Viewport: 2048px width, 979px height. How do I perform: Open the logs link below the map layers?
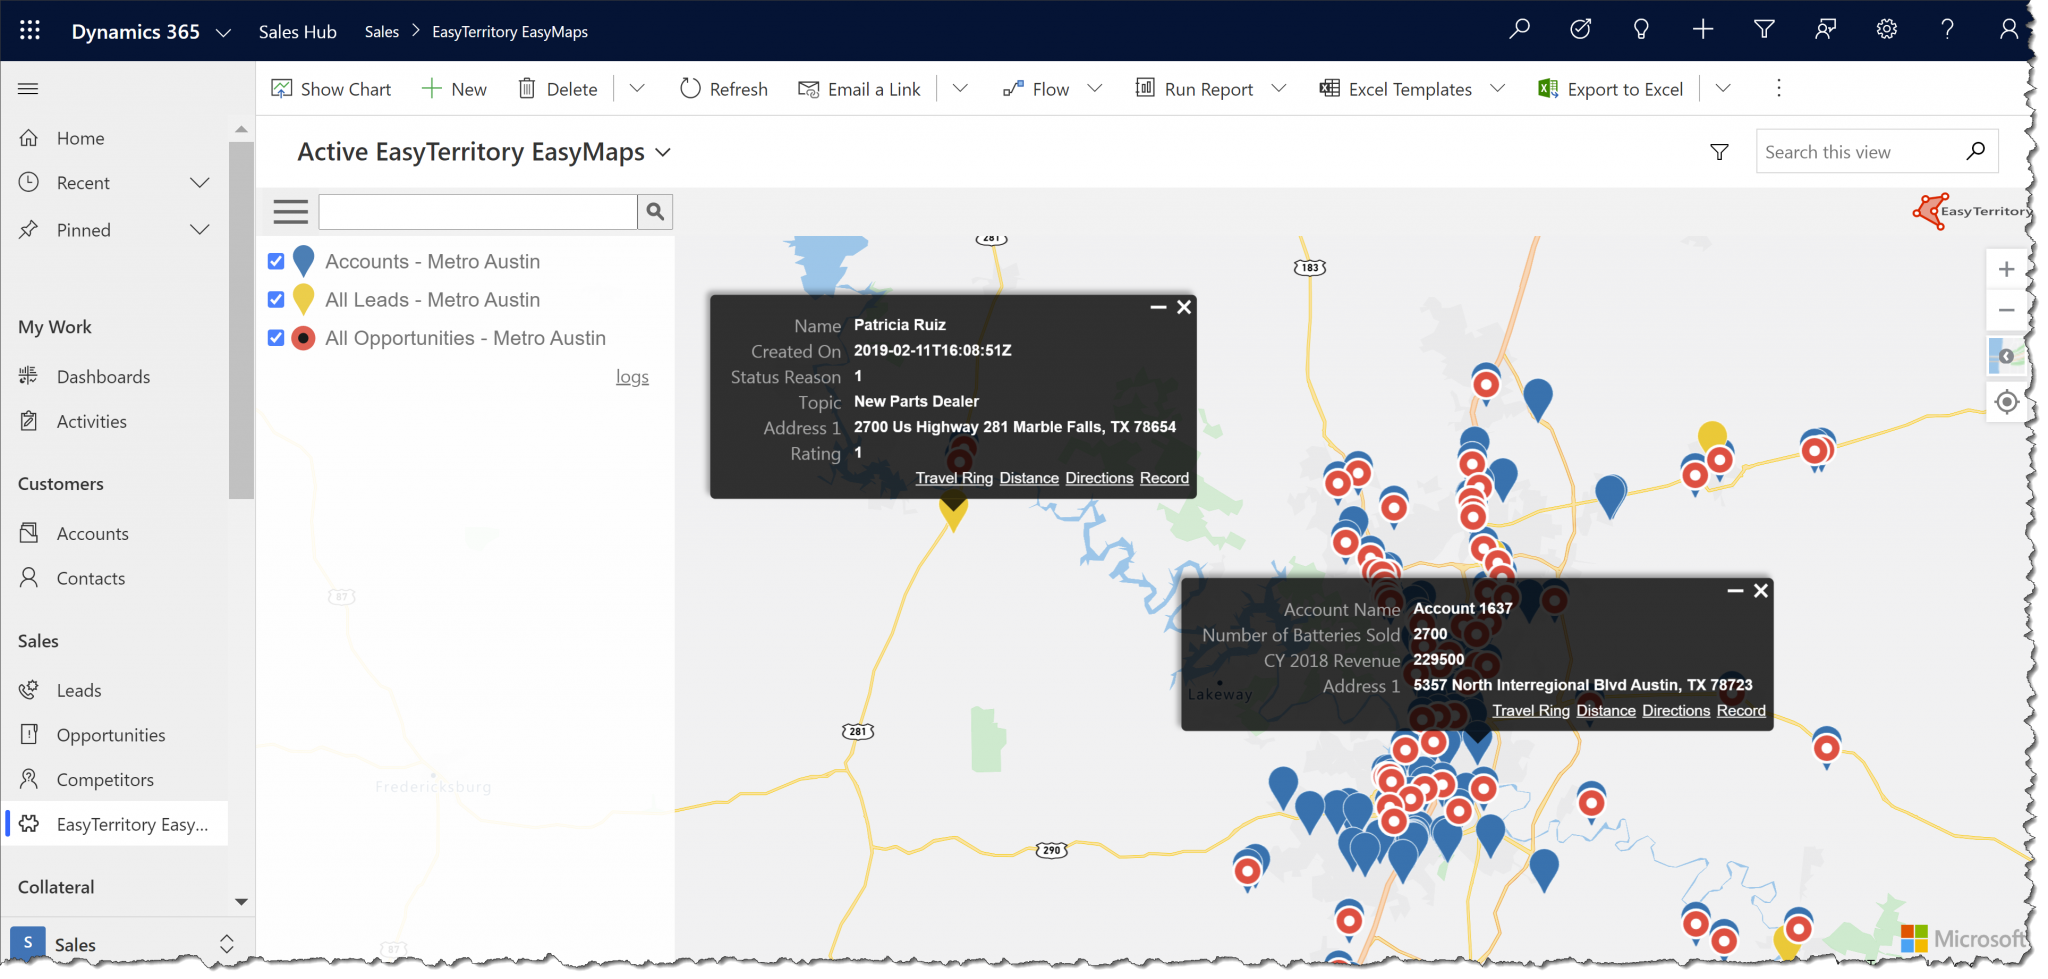[632, 376]
